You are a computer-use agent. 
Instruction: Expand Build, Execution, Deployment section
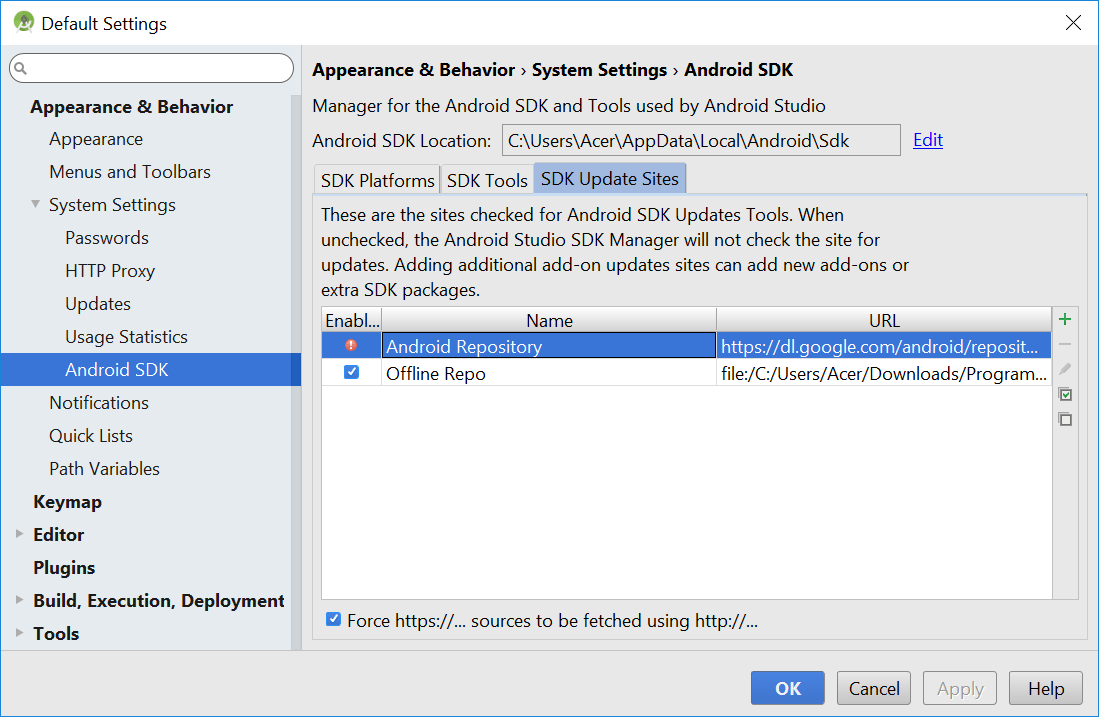(x=20, y=600)
